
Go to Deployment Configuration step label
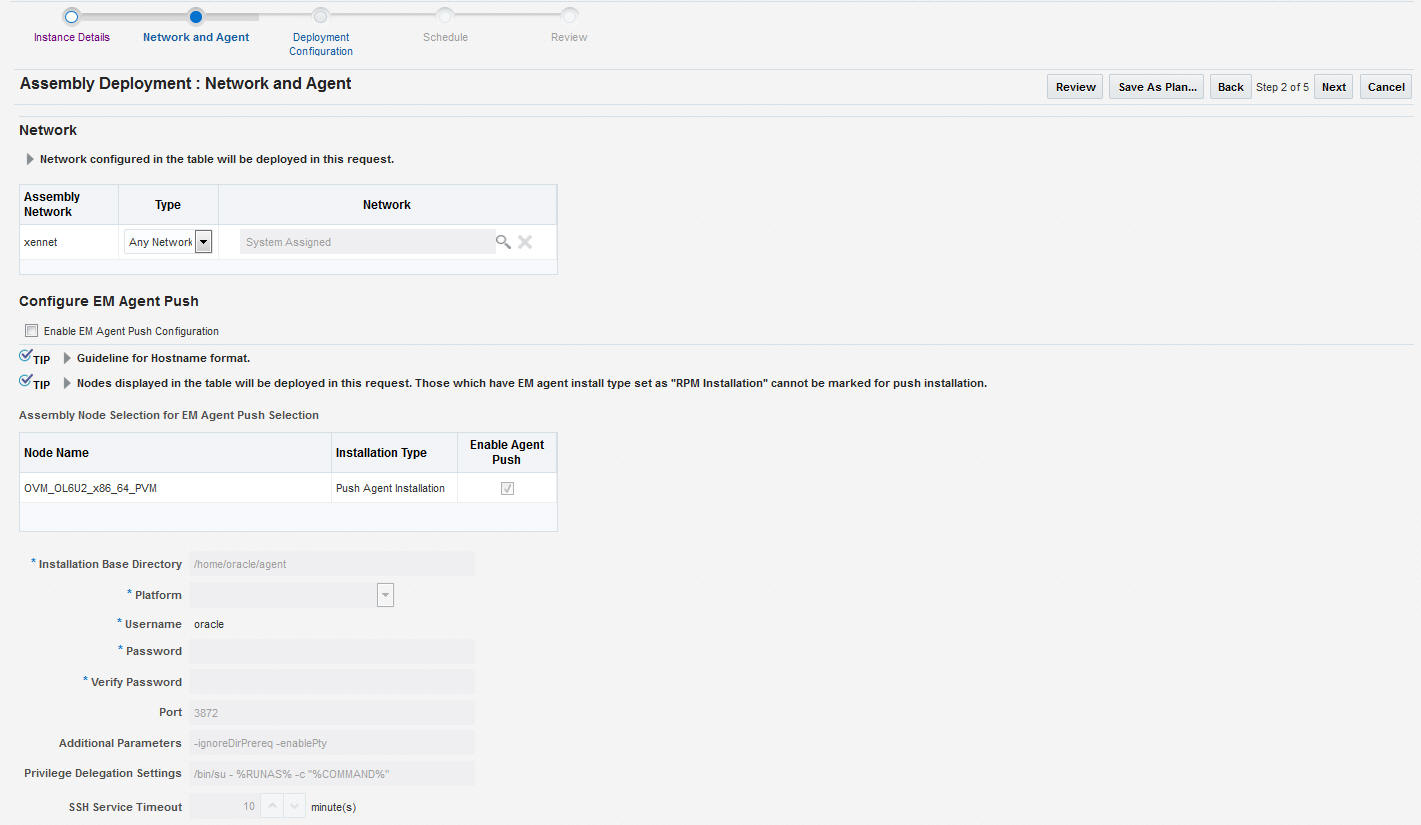[x=321, y=44]
